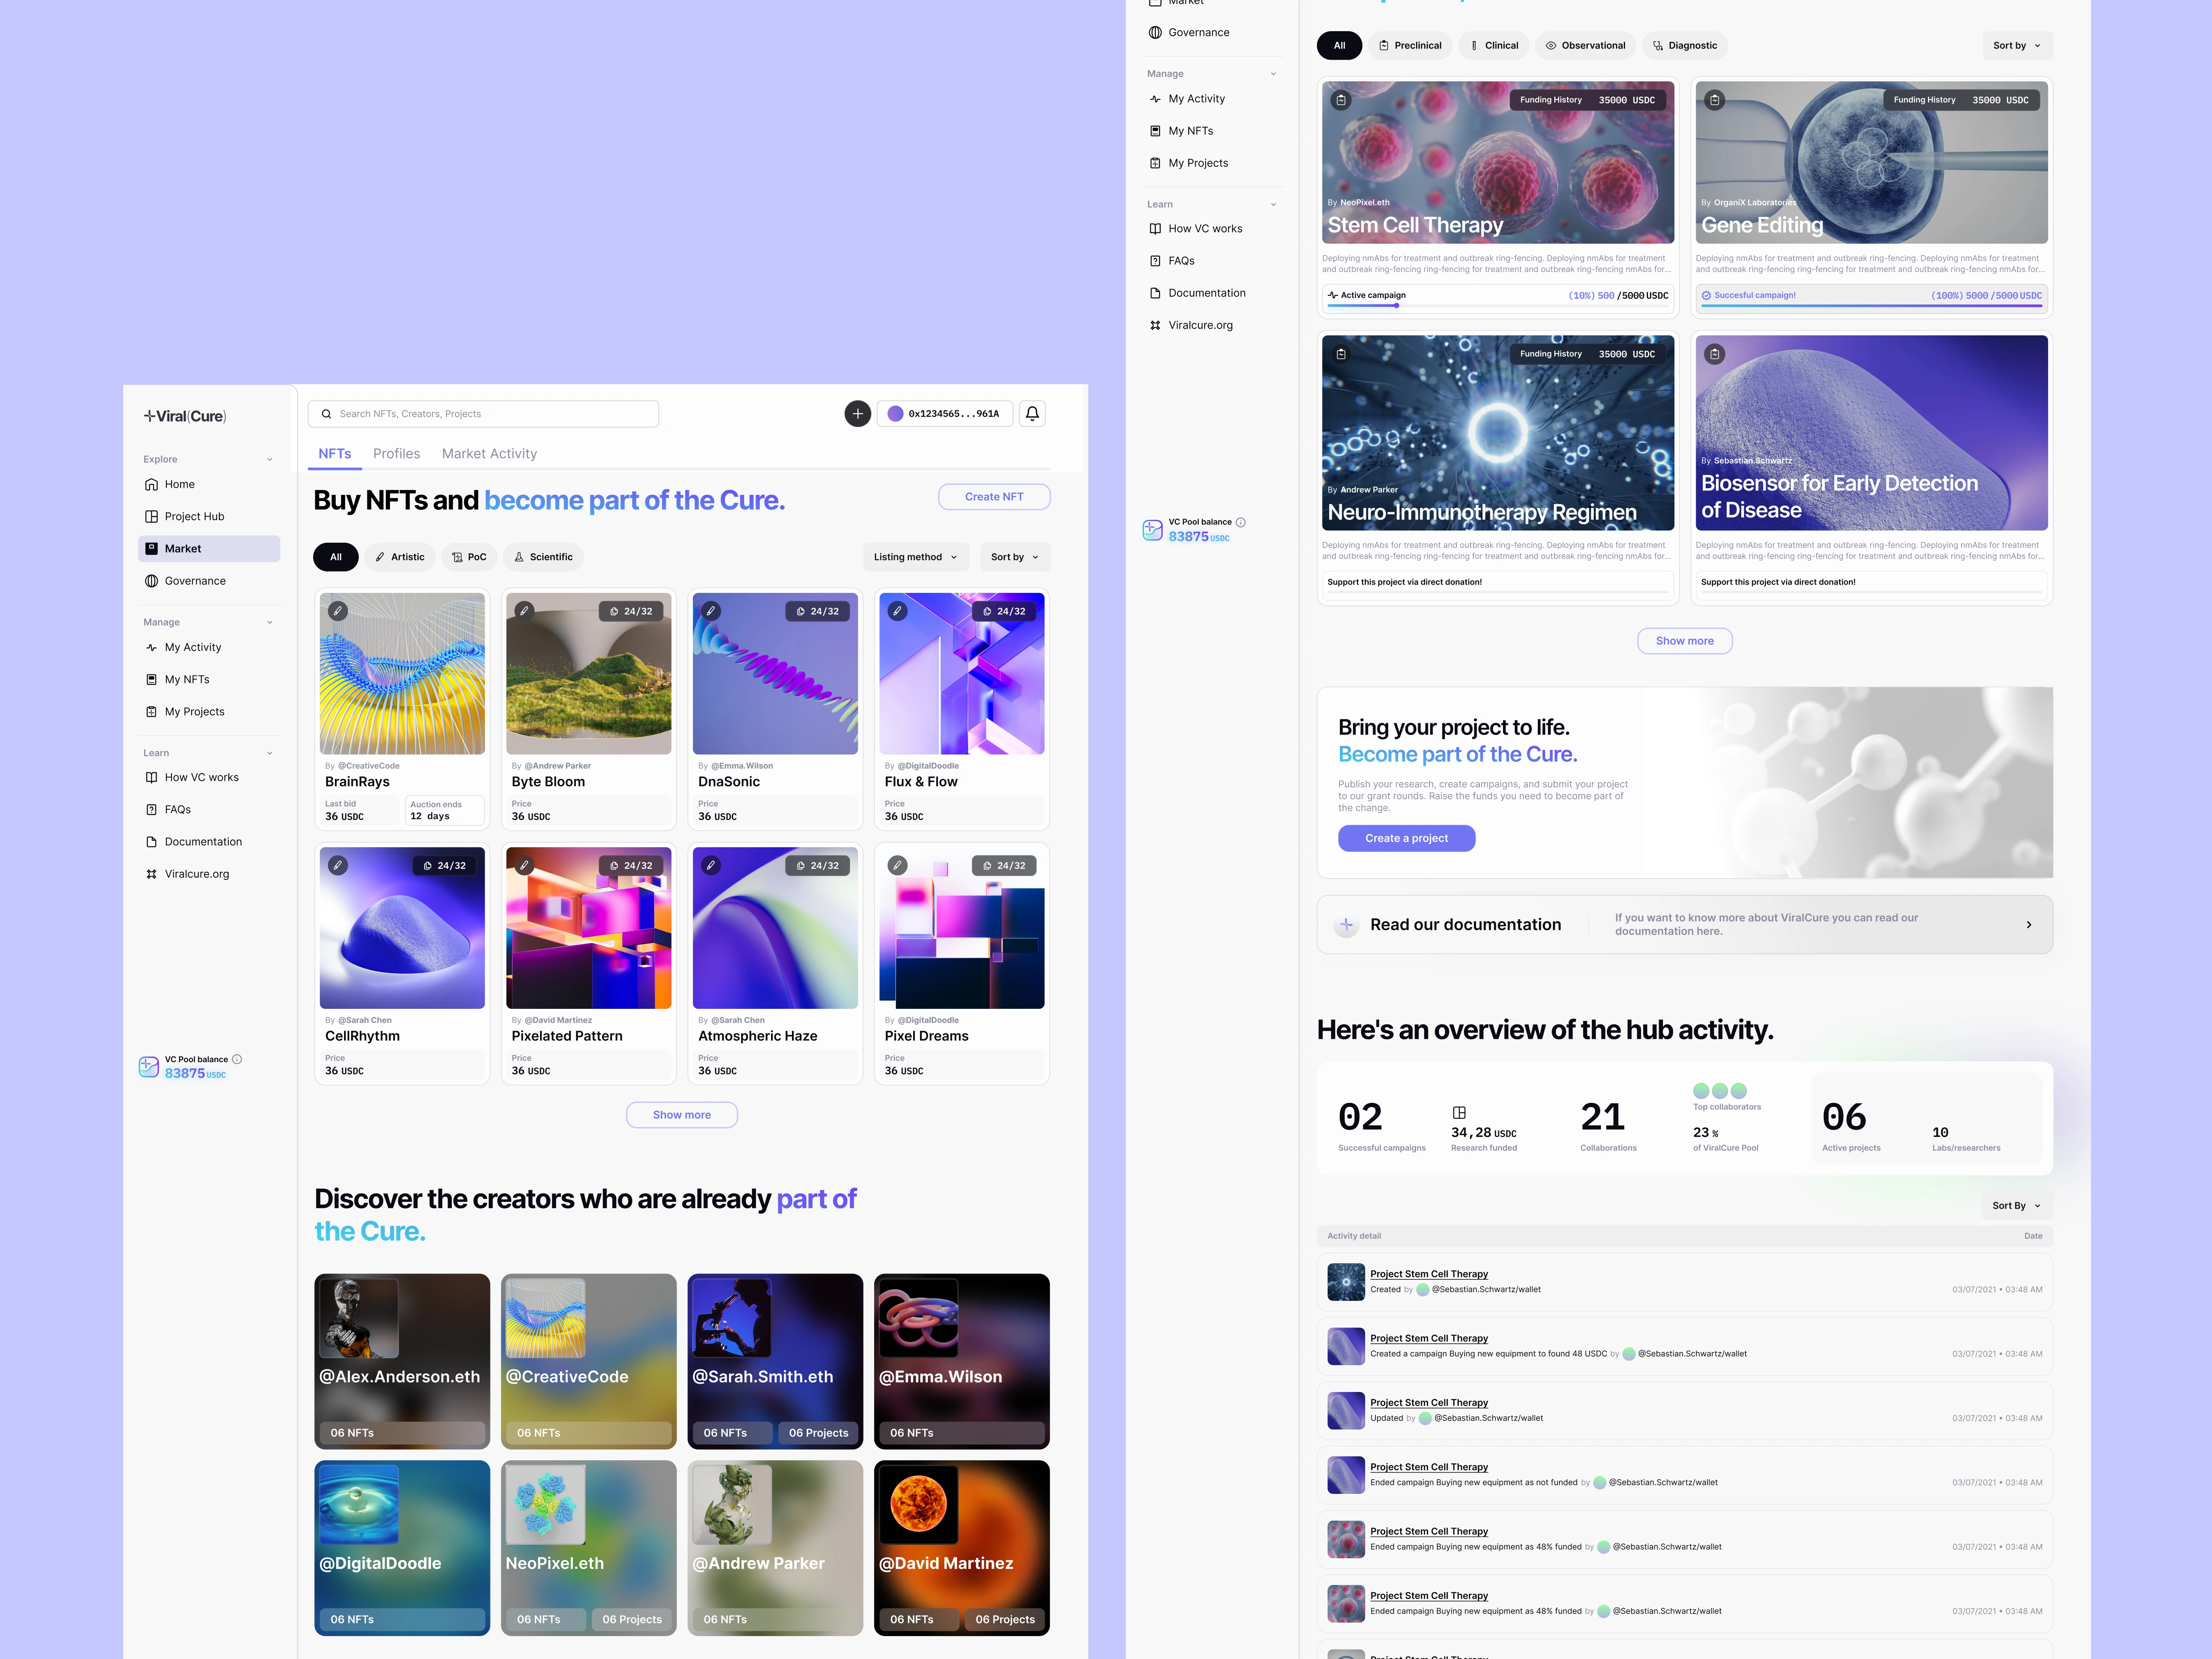The height and width of the screenshot is (1659, 2212).
Task: Toggle the Artistic filter chip
Action: [x=400, y=557]
